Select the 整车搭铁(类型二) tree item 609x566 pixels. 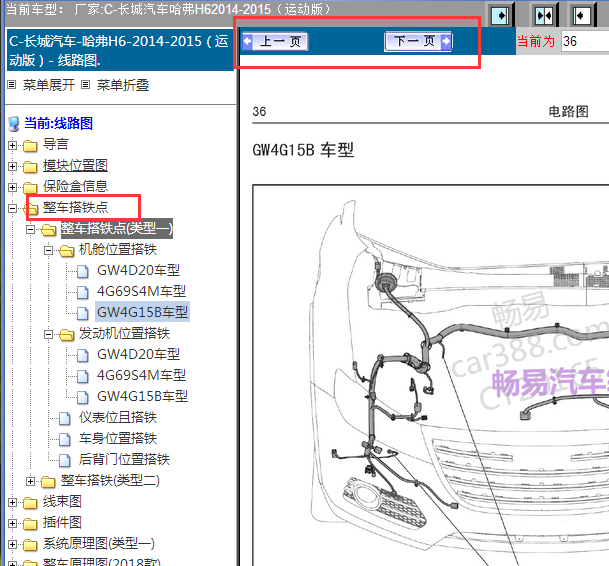pos(110,481)
